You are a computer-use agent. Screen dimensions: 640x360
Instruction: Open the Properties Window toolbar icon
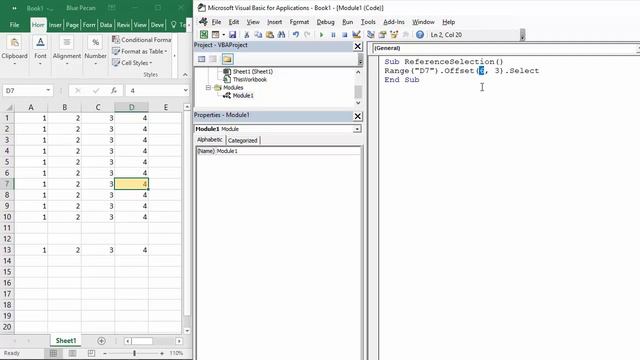click(x=382, y=35)
